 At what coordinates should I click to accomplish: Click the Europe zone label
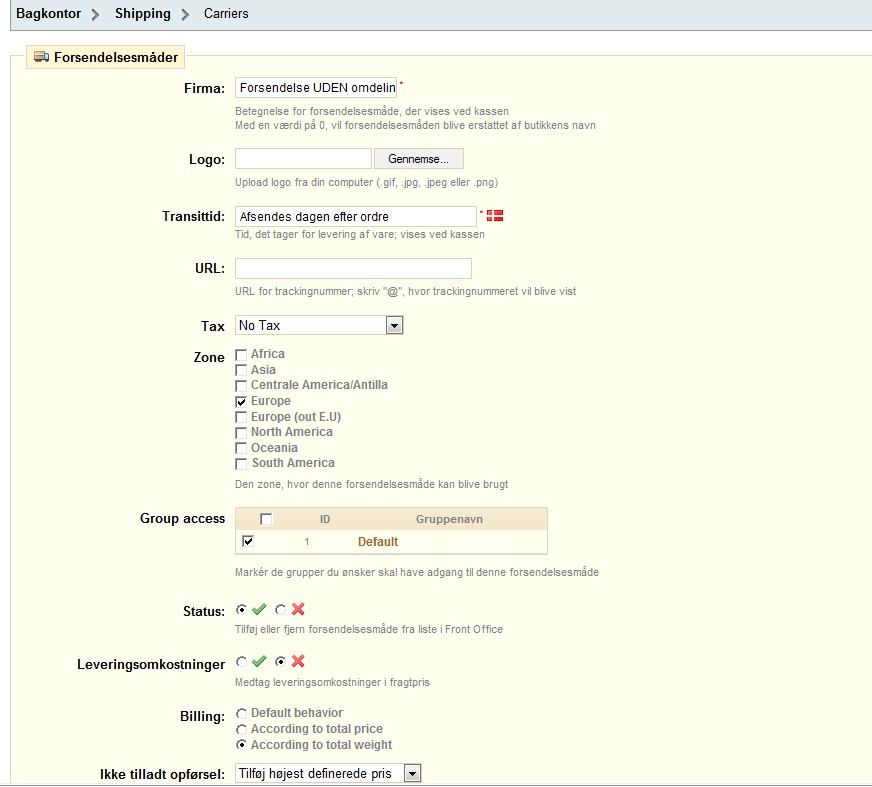click(271, 401)
